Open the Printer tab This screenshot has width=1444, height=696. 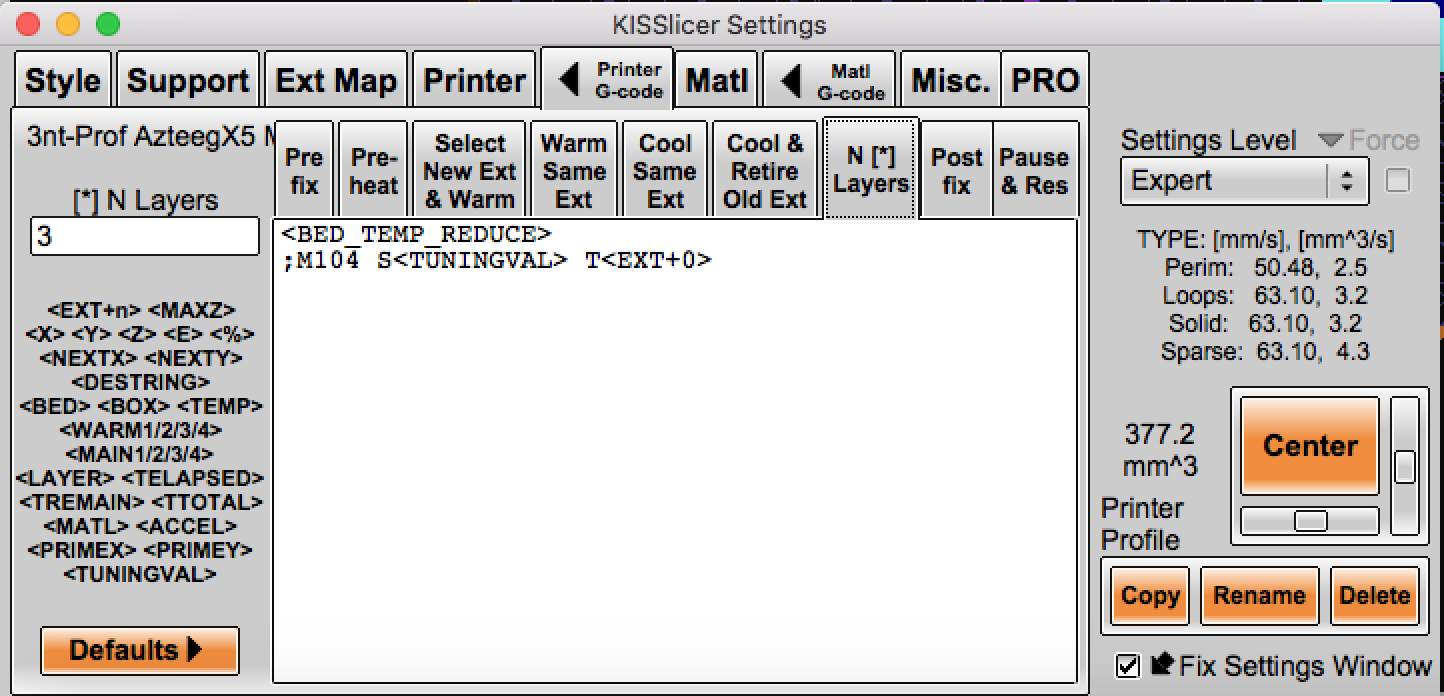(475, 80)
